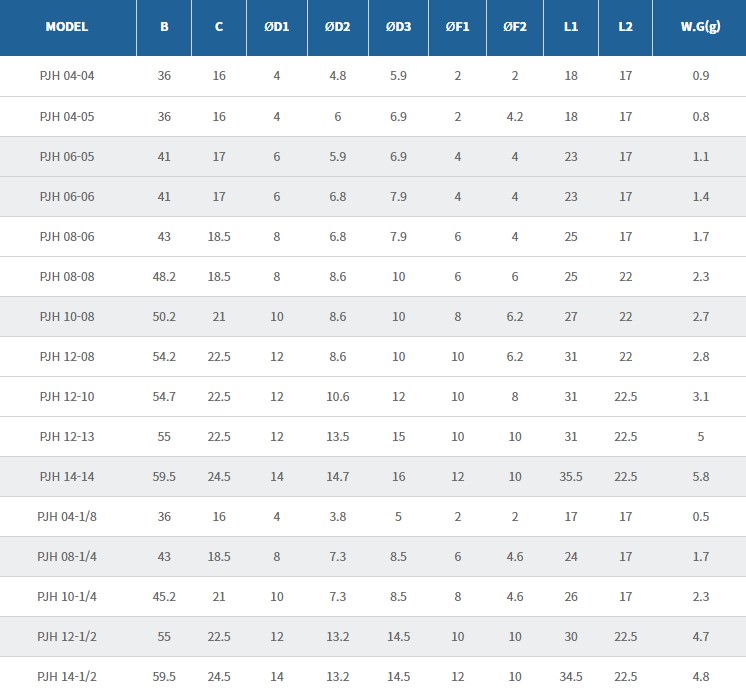Viewport: 746px width, 693px height.
Task: Select the ØD1 column header
Action: click(x=277, y=27)
